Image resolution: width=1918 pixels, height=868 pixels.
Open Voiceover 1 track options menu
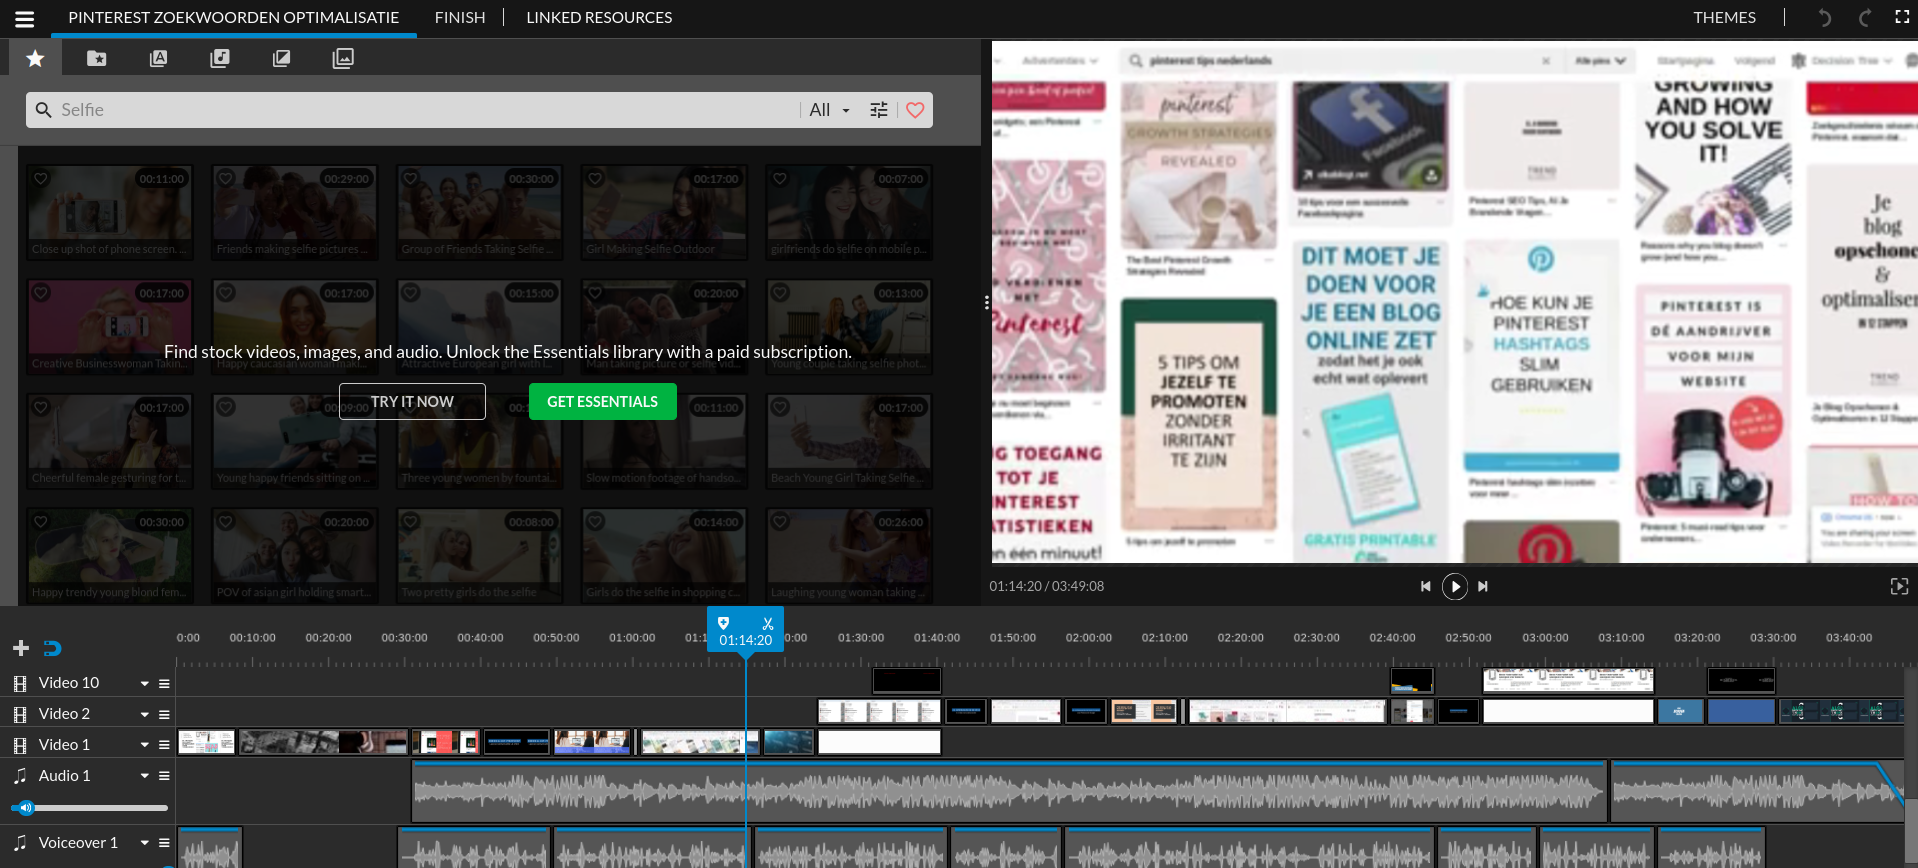point(164,843)
